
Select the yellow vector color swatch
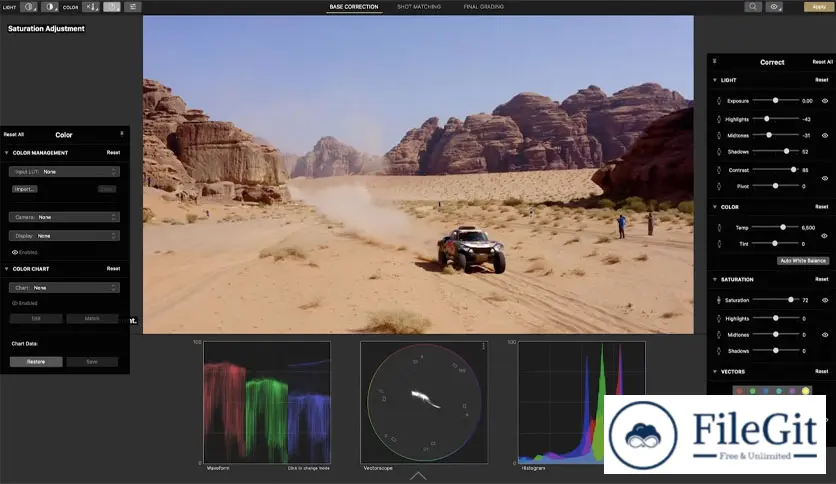[x=805, y=391]
